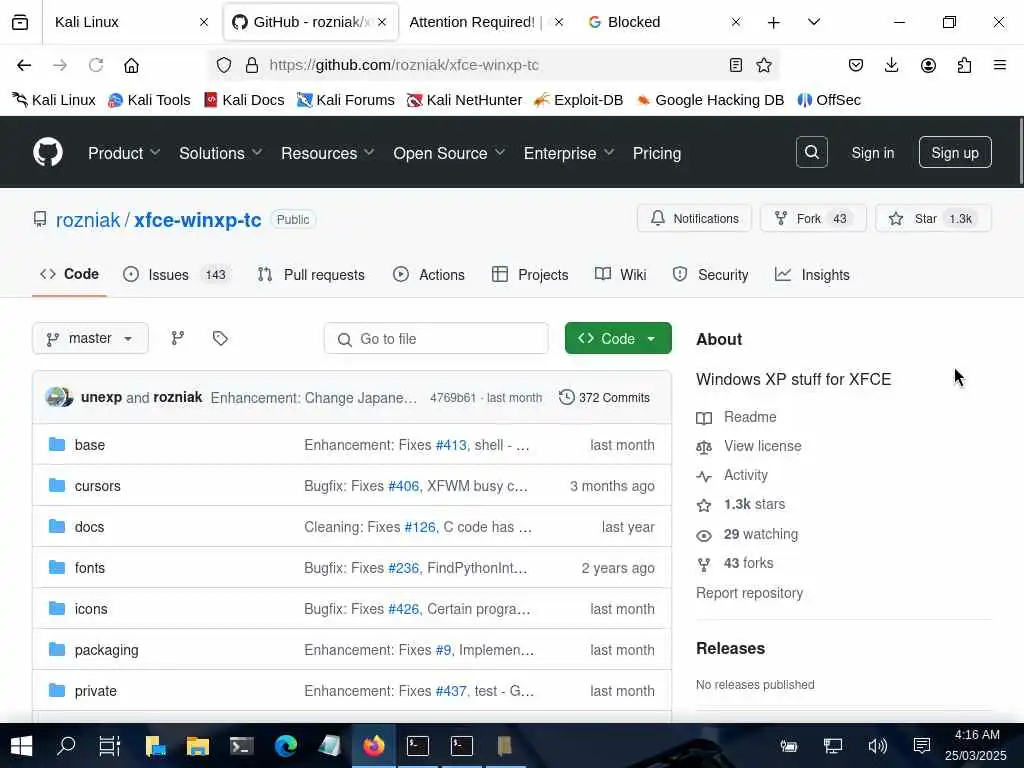Open the notification center icon in taskbar
Viewport: 1024px width, 768px height.
coord(921,745)
